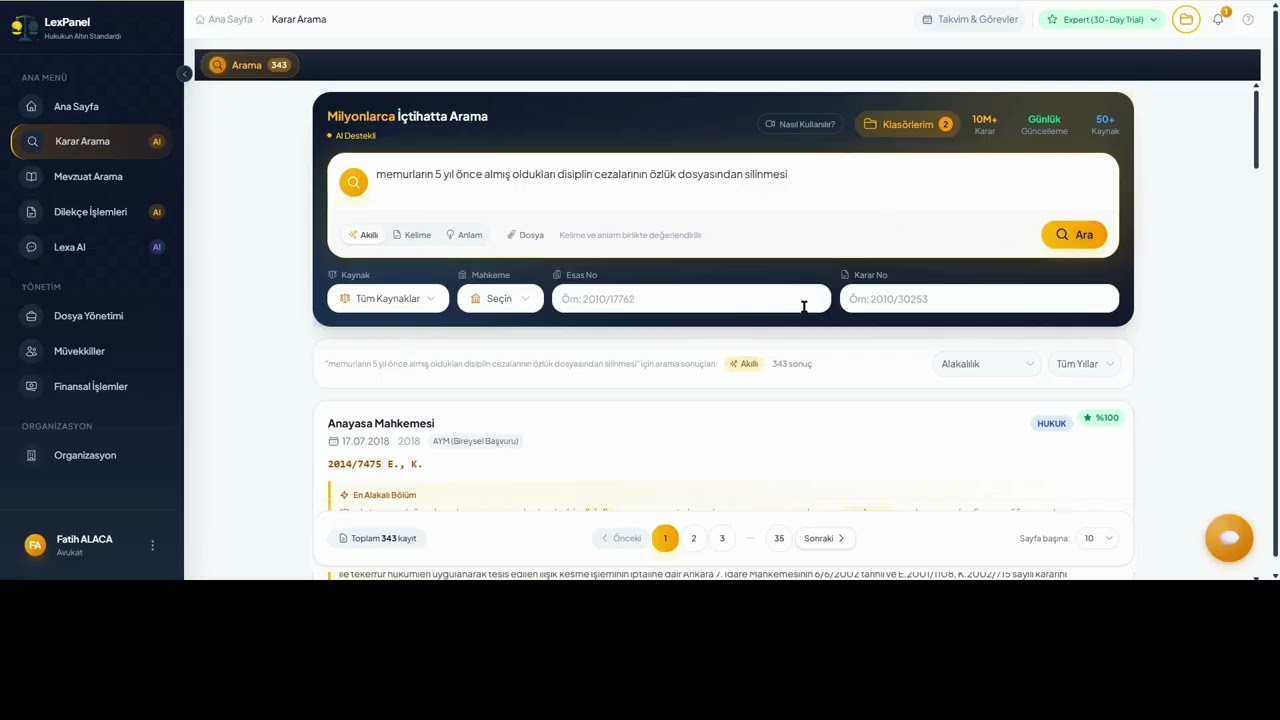1280x720 pixels.
Task: Expand Tüm Kaynaklar source dropdown
Action: coord(388,298)
